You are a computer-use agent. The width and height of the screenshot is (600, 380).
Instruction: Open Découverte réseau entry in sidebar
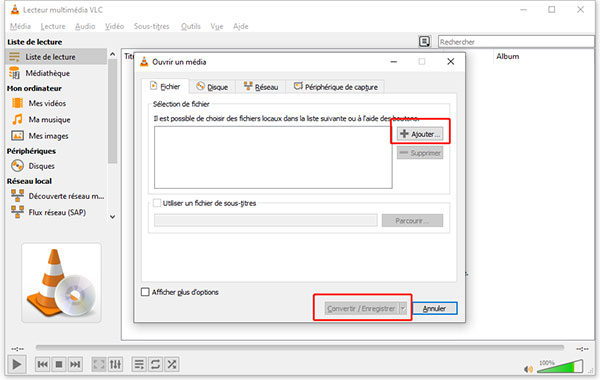(56, 196)
